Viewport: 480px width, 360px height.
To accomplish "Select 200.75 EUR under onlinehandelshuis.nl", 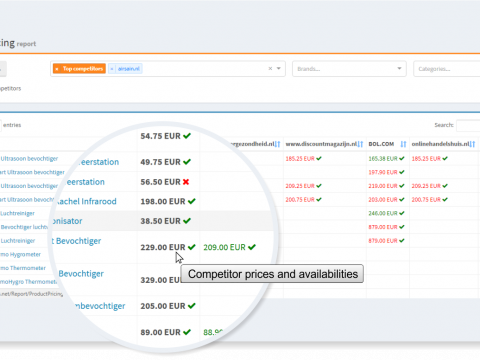I will (426, 199).
